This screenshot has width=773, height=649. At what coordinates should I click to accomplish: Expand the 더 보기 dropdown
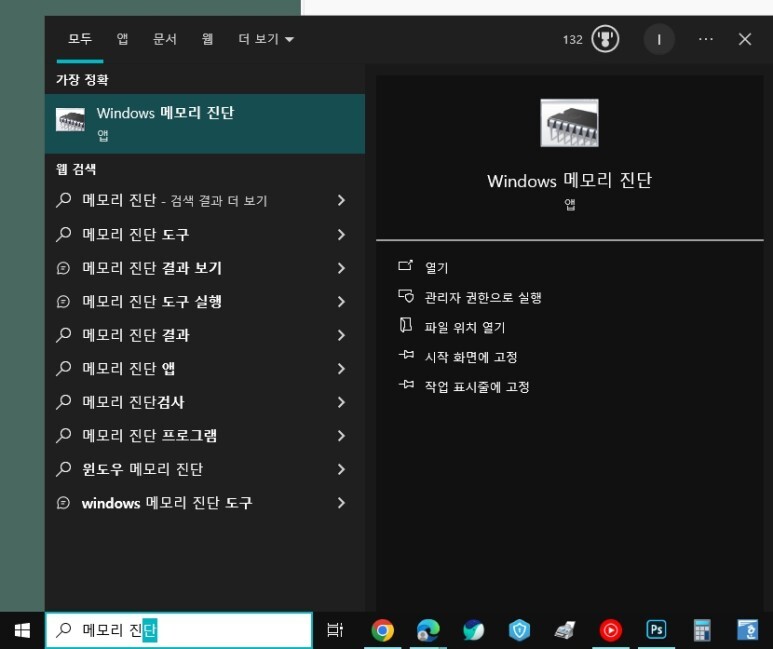(266, 39)
